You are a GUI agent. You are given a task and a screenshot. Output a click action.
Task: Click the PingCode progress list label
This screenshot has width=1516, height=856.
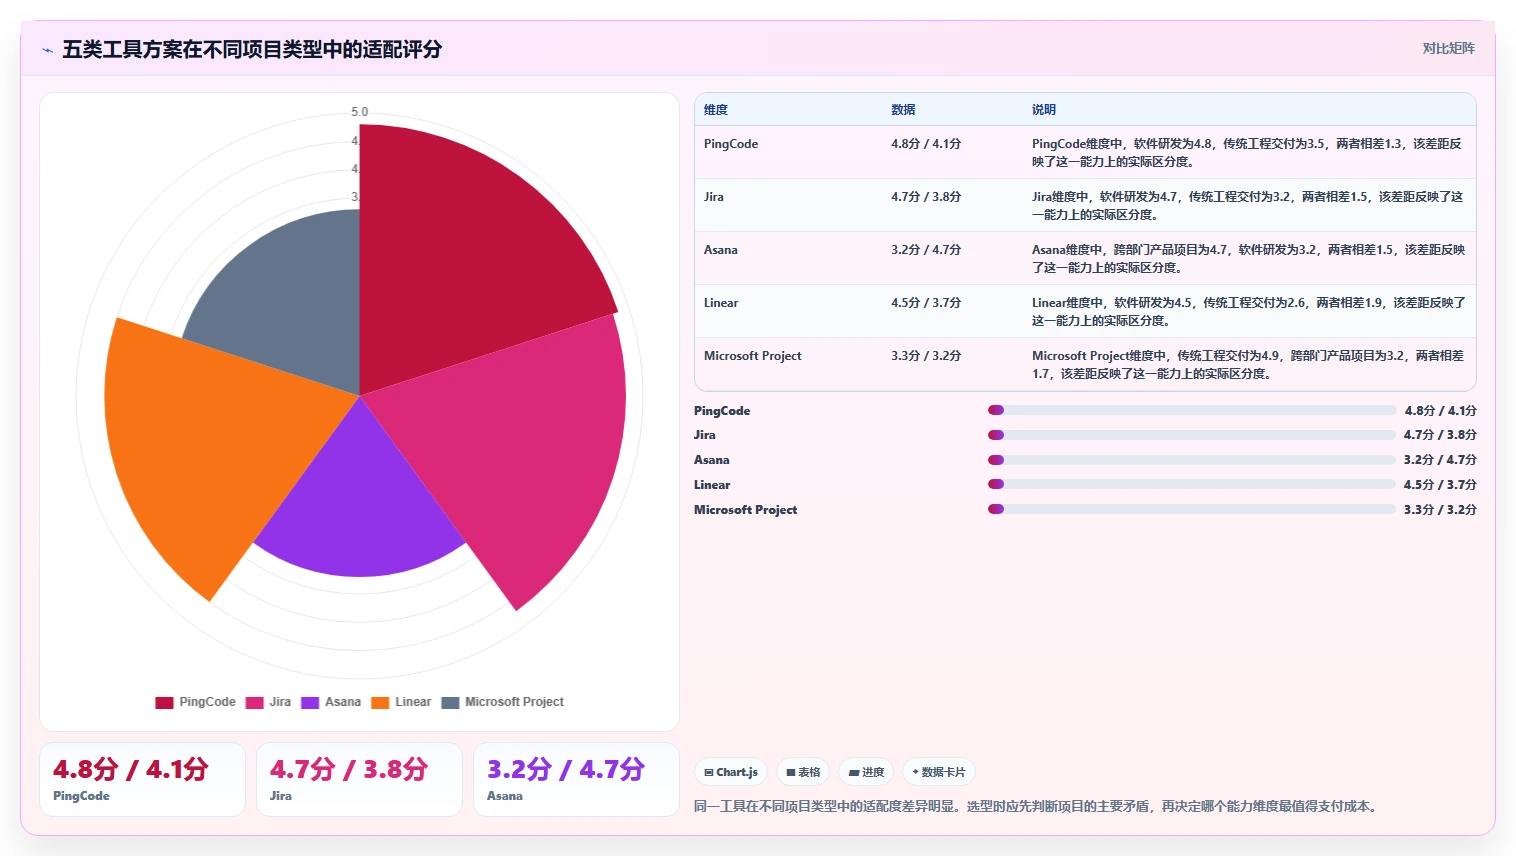click(x=722, y=411)
